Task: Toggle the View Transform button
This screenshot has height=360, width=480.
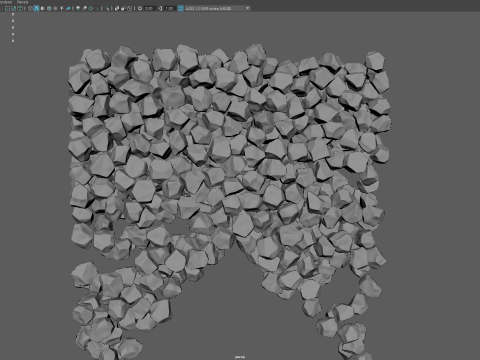Action: (x=180, y=8)
